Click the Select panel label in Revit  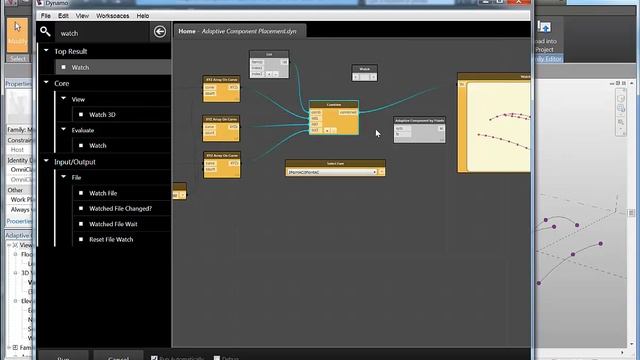tap(18, 59)
